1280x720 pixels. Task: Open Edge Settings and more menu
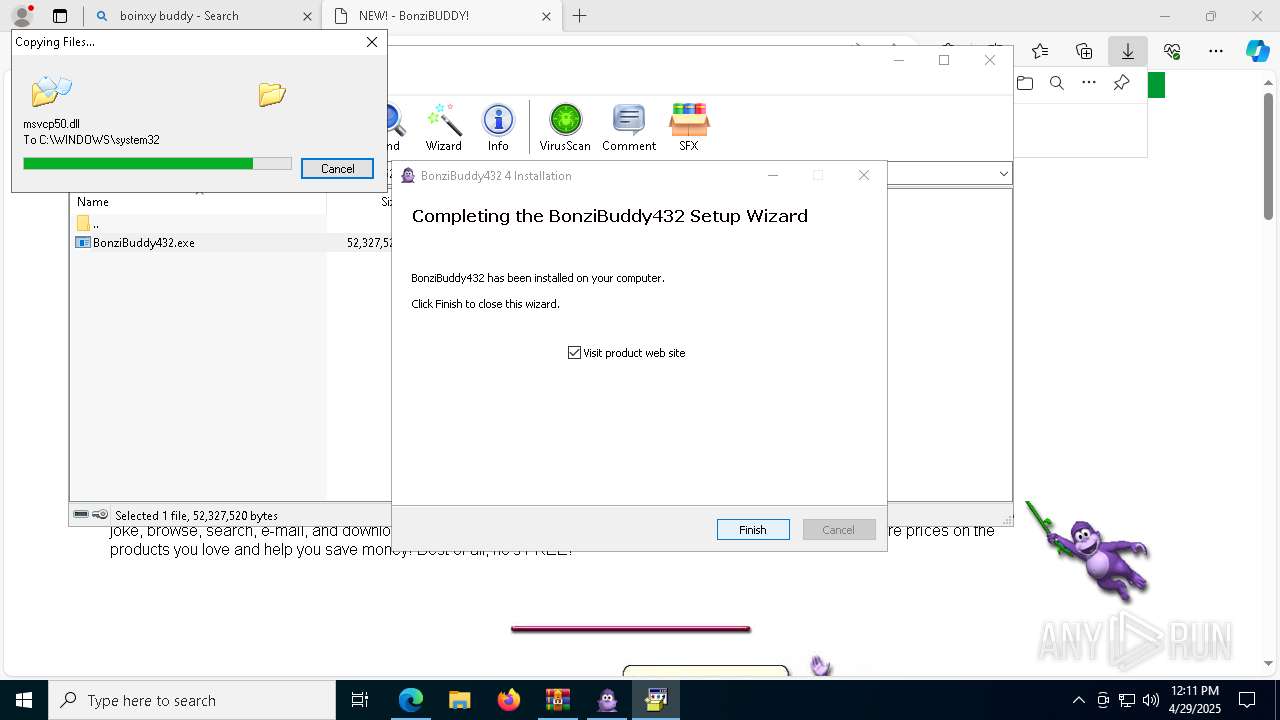coord(1216,51)
